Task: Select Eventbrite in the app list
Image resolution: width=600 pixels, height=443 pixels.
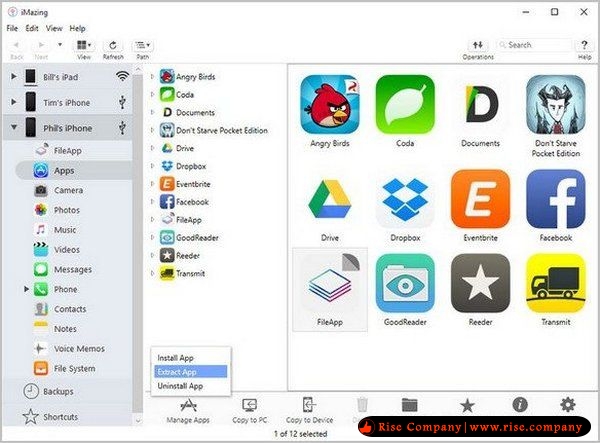Action: pos(193,184)
